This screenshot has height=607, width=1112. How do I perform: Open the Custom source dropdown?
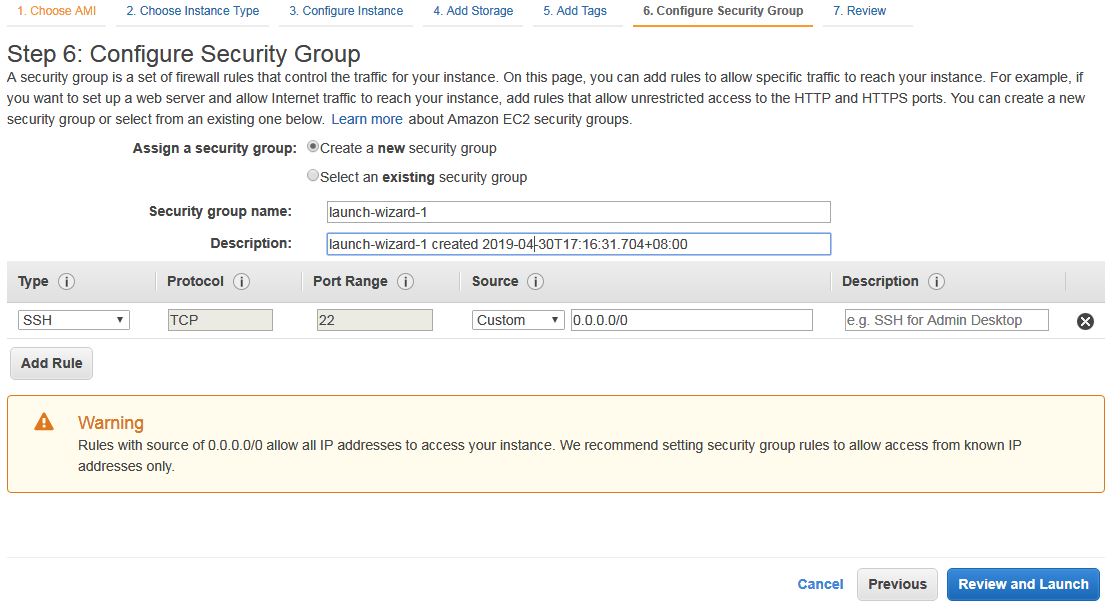pyautogui.click(x=518, y=320)
